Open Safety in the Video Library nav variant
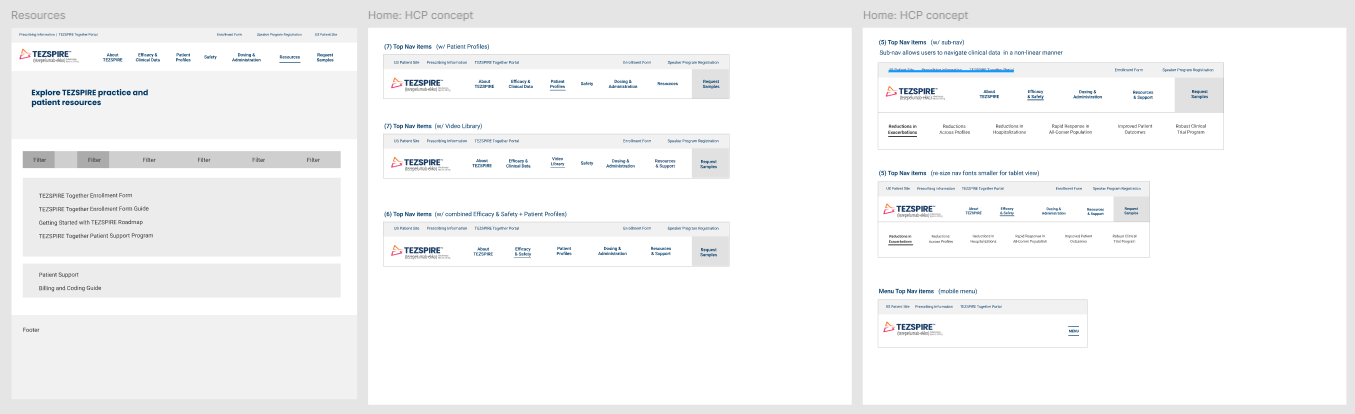This screenshot has height=414, width=1355. click(587, 163)
